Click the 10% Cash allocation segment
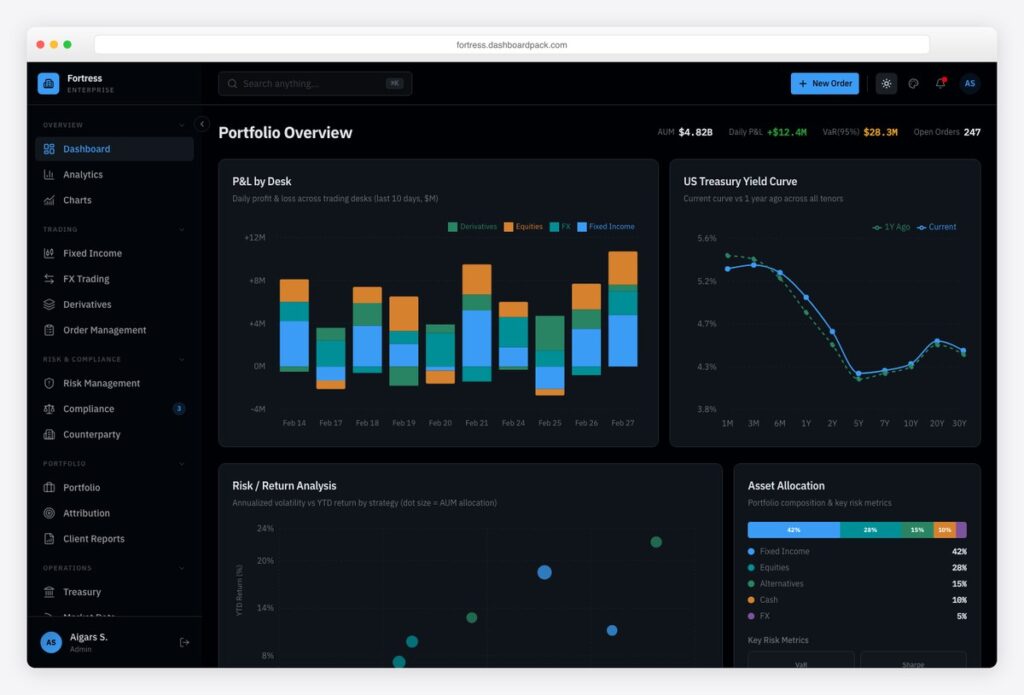The height and width of the screenshot is (695, 1024). click(x=945, y=530)
